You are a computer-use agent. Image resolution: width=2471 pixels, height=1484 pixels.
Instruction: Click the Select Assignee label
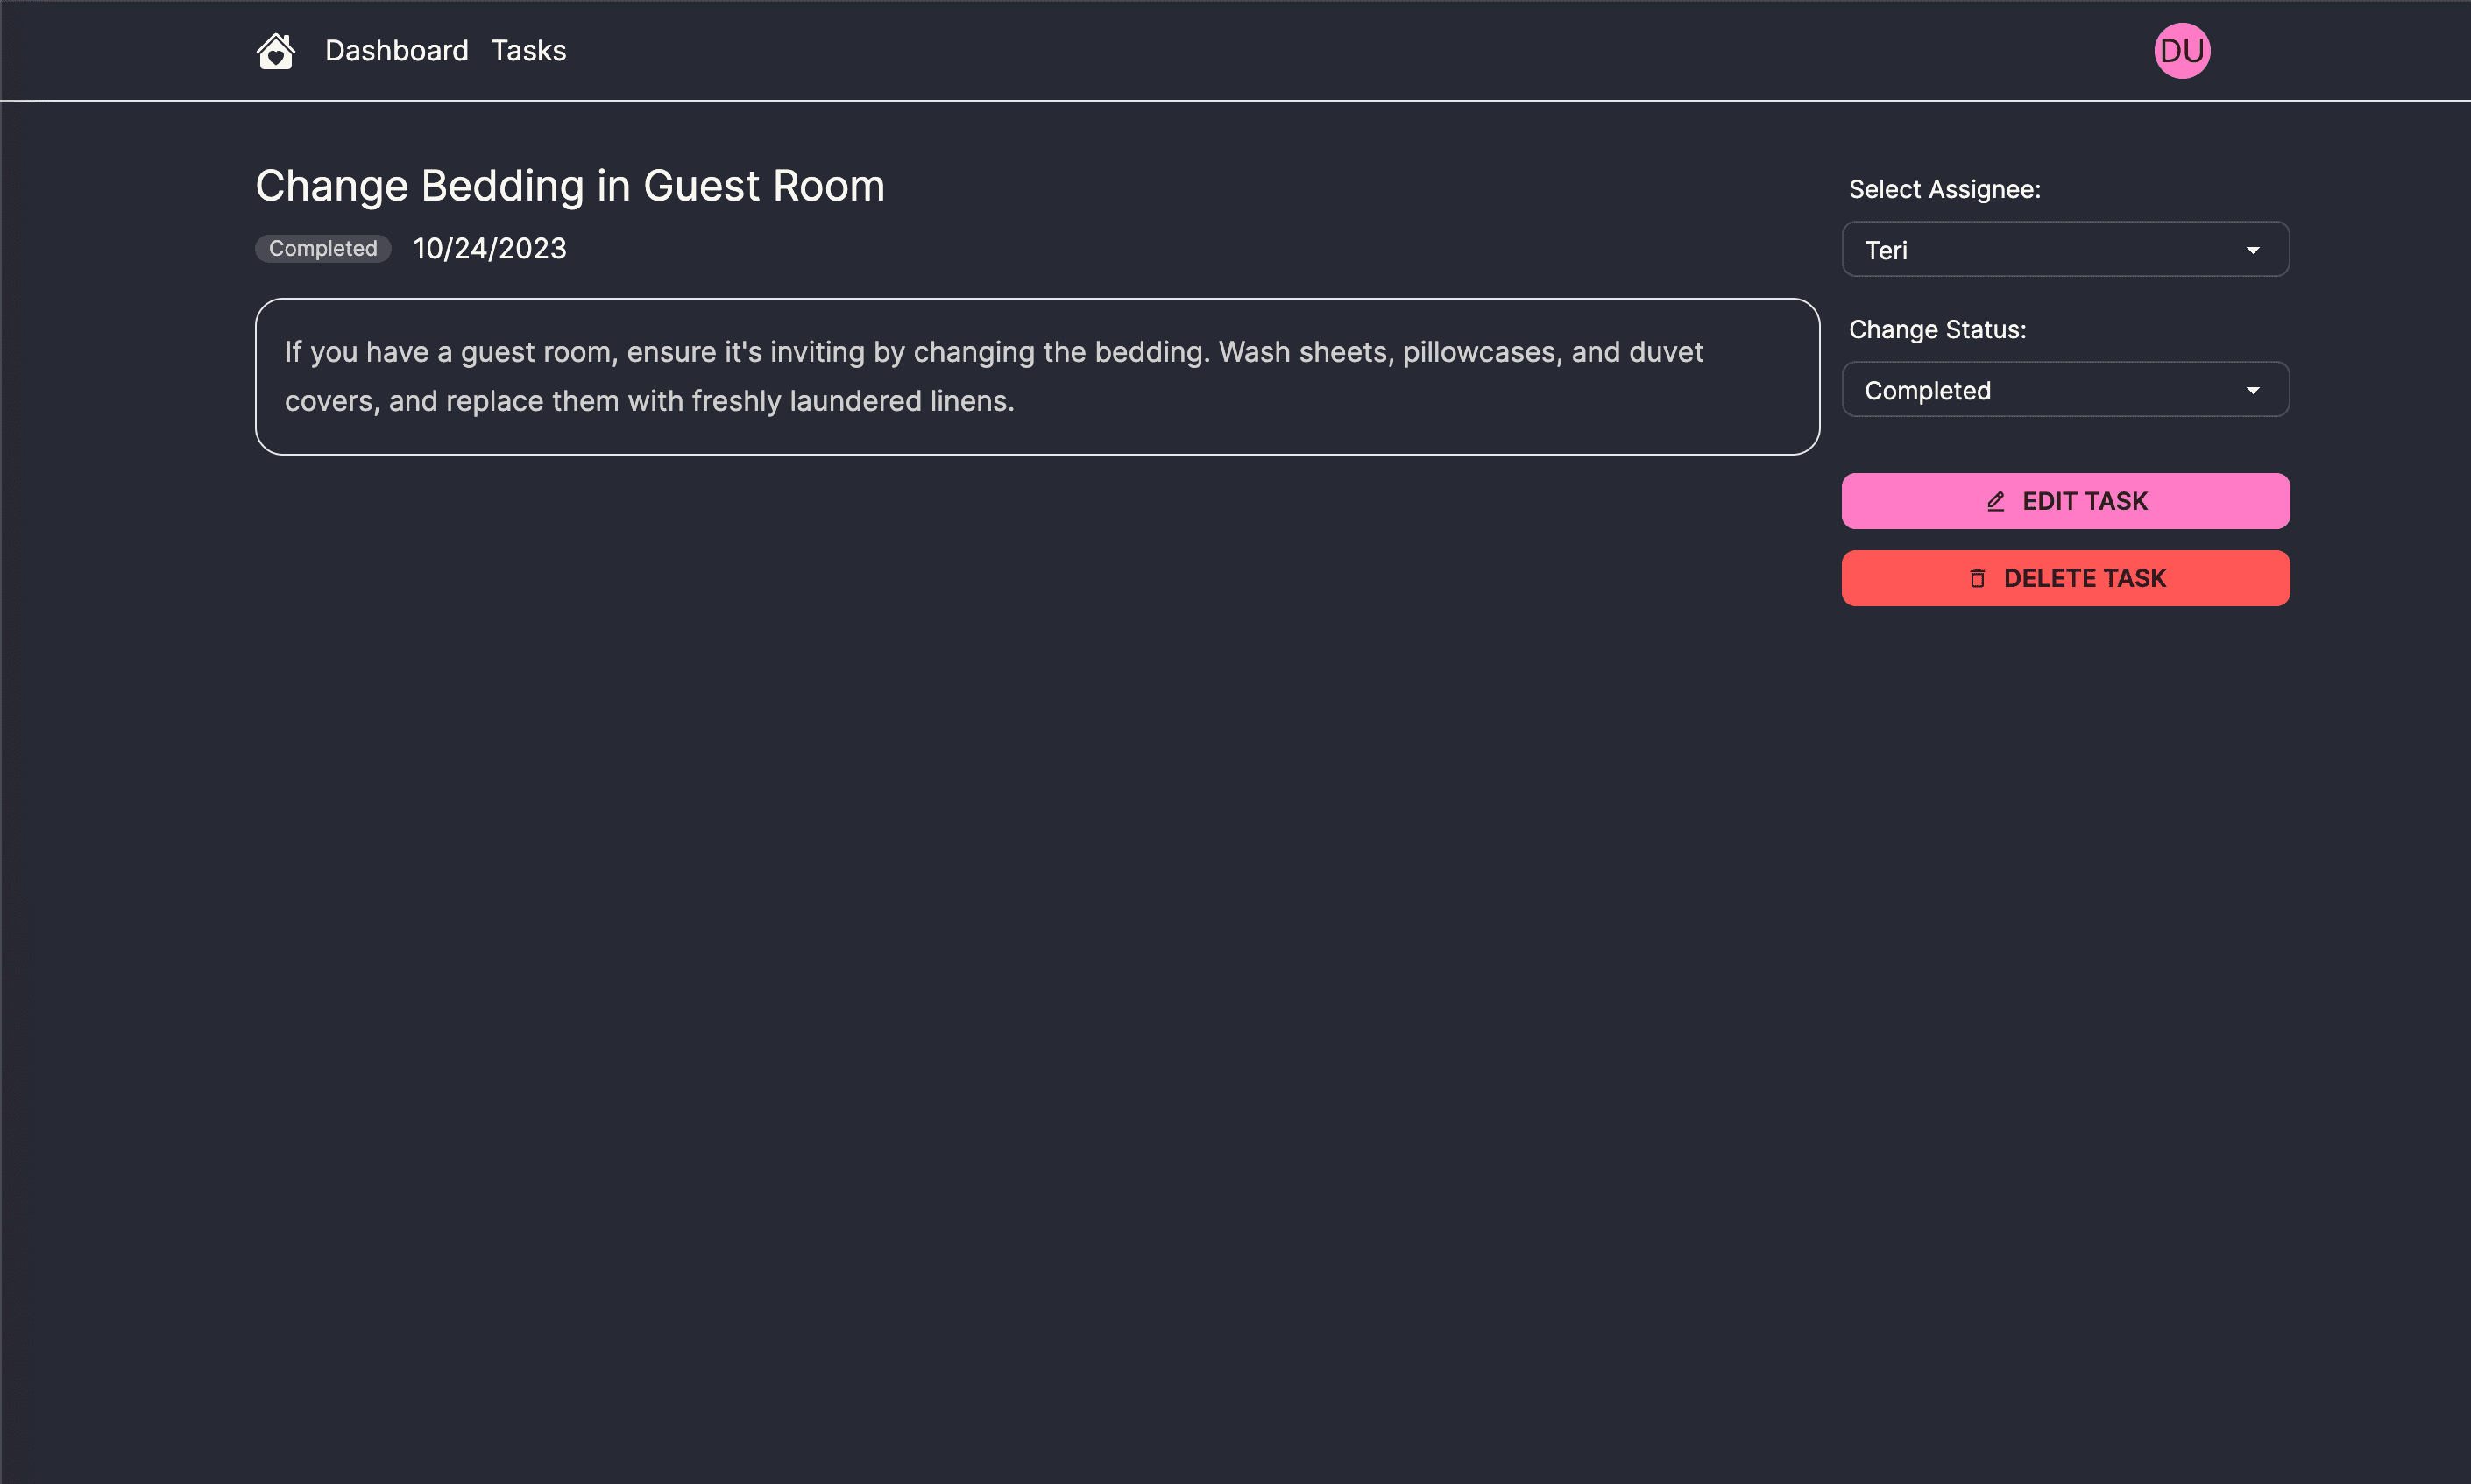coord(1944,189)
